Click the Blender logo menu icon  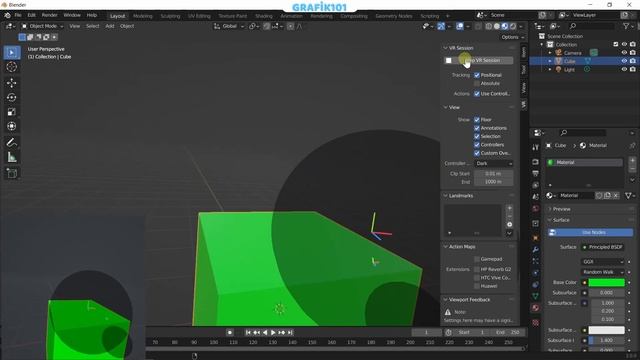[7, 15]
